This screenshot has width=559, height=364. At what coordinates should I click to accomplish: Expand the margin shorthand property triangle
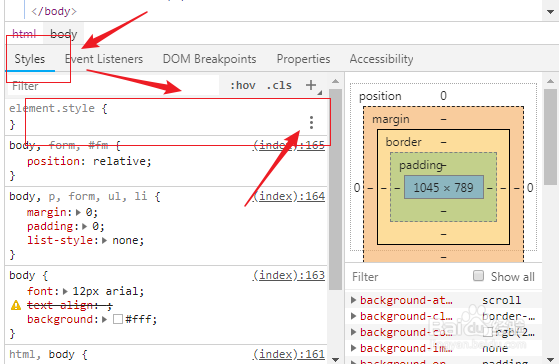click(x=78, y=212)
